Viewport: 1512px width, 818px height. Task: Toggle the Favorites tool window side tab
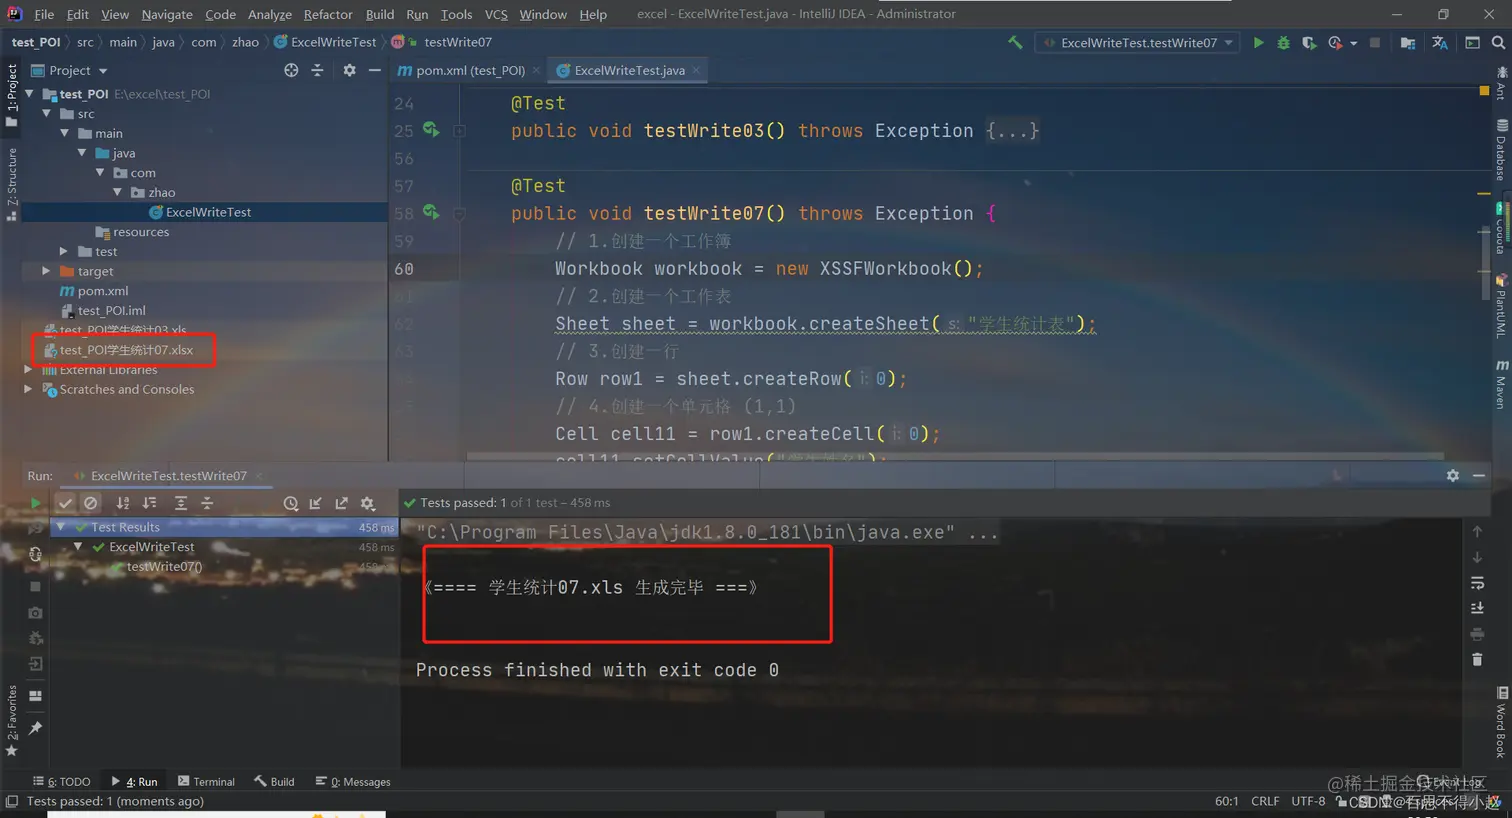tap(11, 720)
